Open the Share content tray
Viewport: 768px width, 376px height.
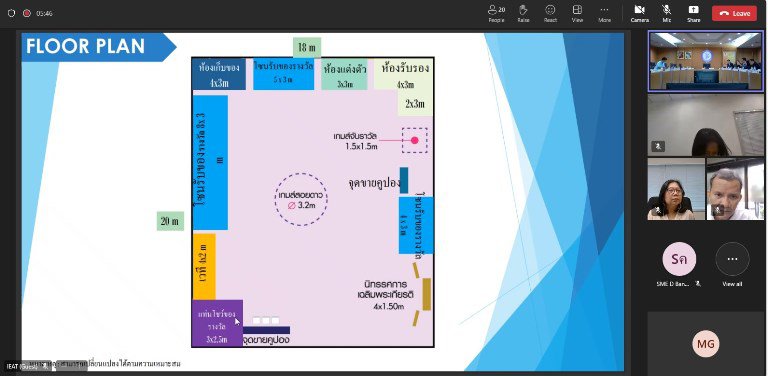694,13
